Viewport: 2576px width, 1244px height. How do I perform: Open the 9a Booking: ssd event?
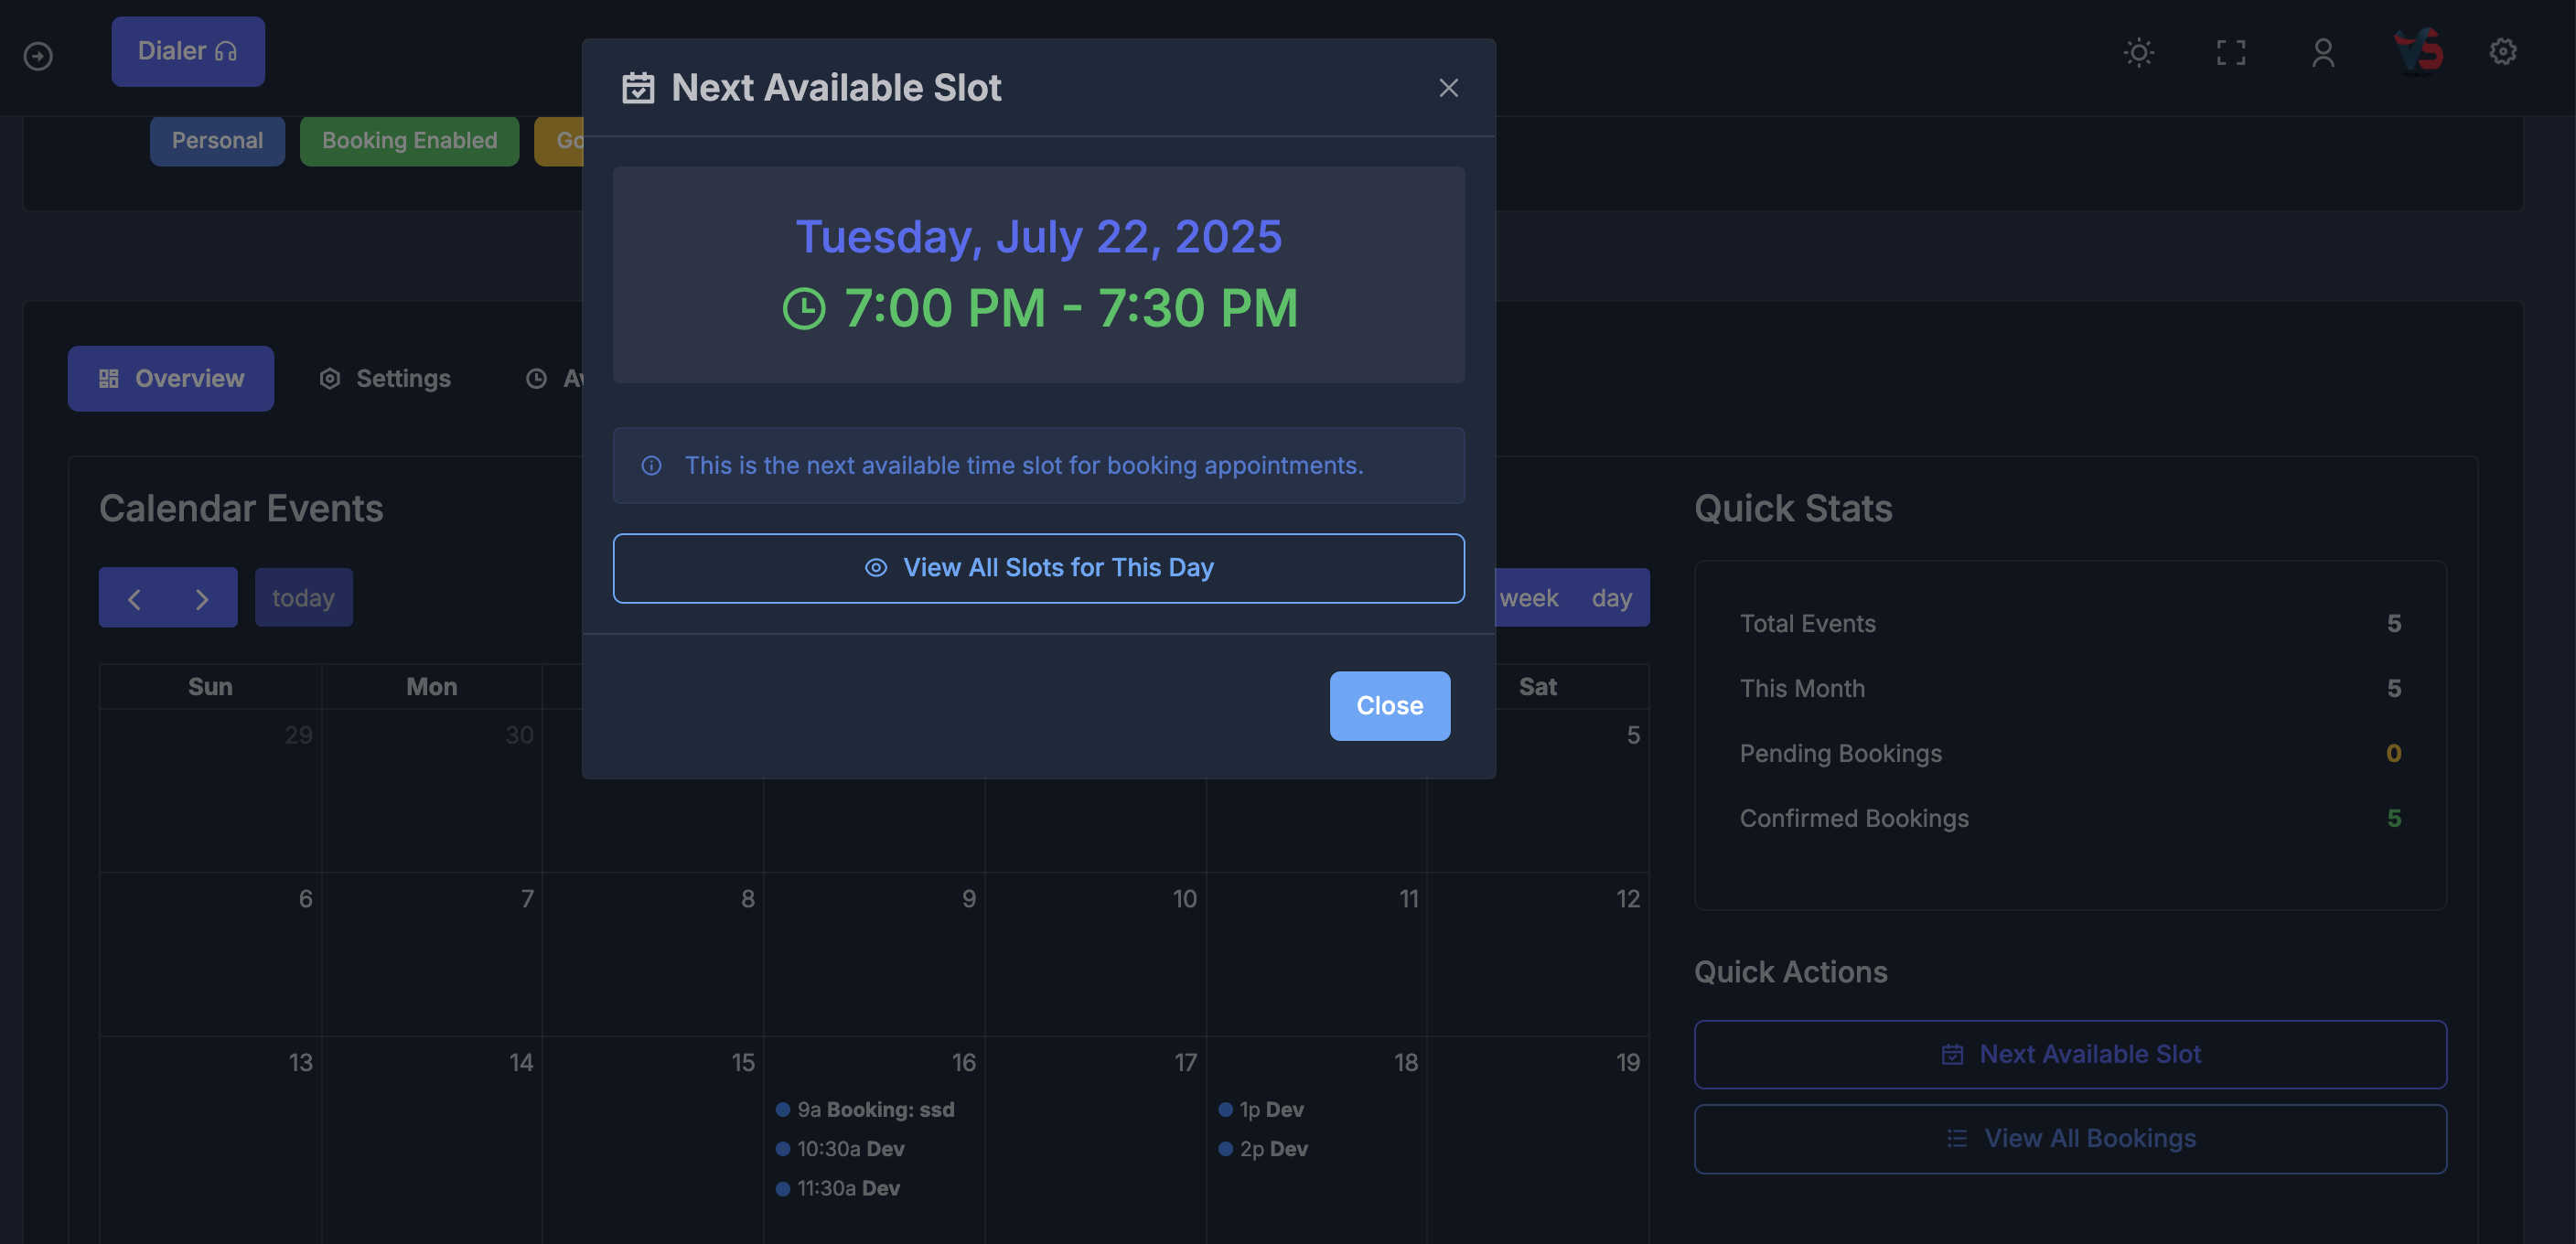[865, 1109]
